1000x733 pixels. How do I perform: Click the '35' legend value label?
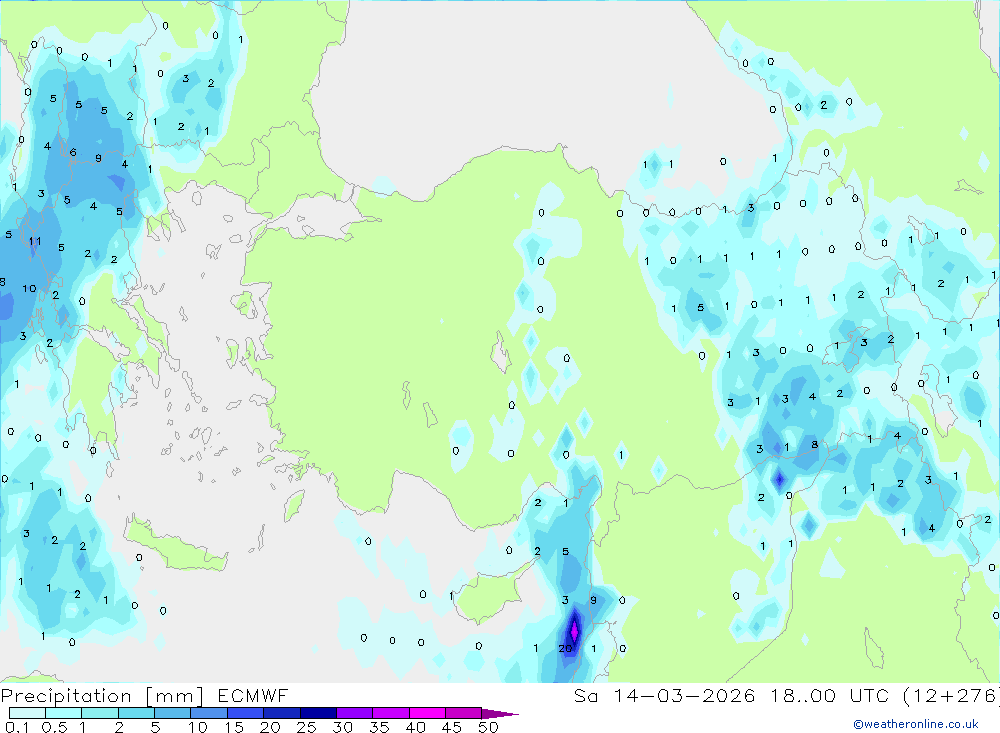pos(379,727)
